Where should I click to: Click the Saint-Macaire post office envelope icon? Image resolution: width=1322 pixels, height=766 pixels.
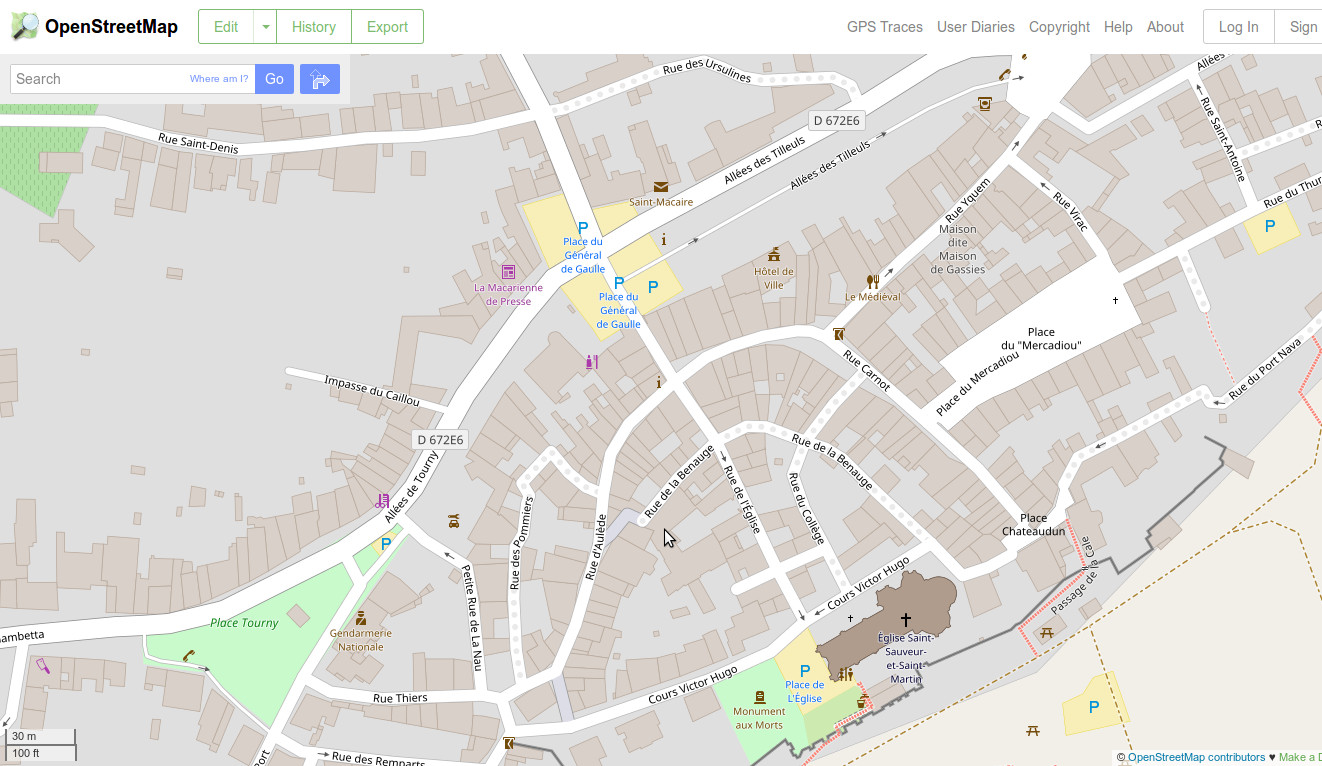tap(660, 186)
